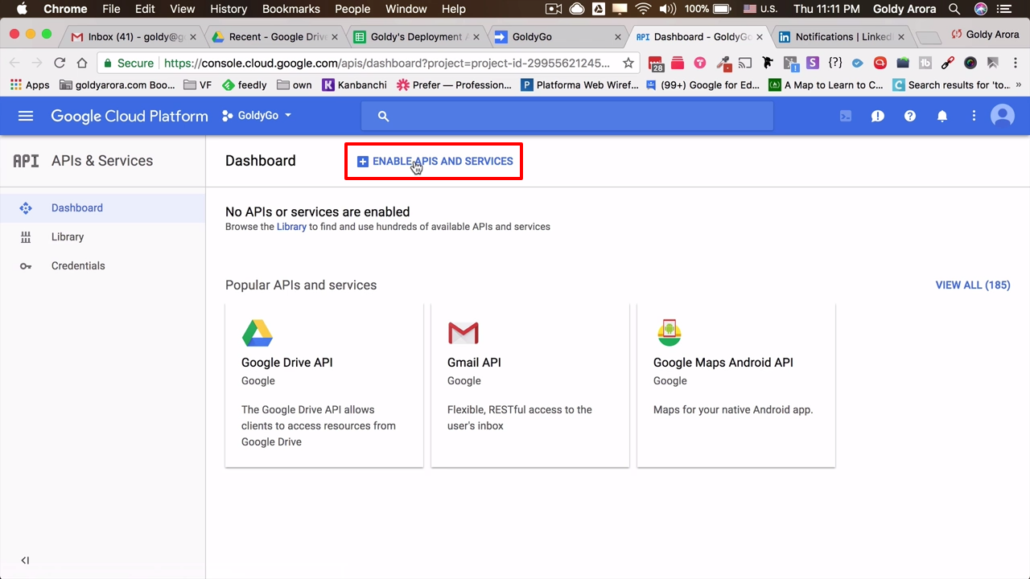This screenshot has width=1030, height=579.
Task: Click the browser back arrow
Action: tap(14, 63)
